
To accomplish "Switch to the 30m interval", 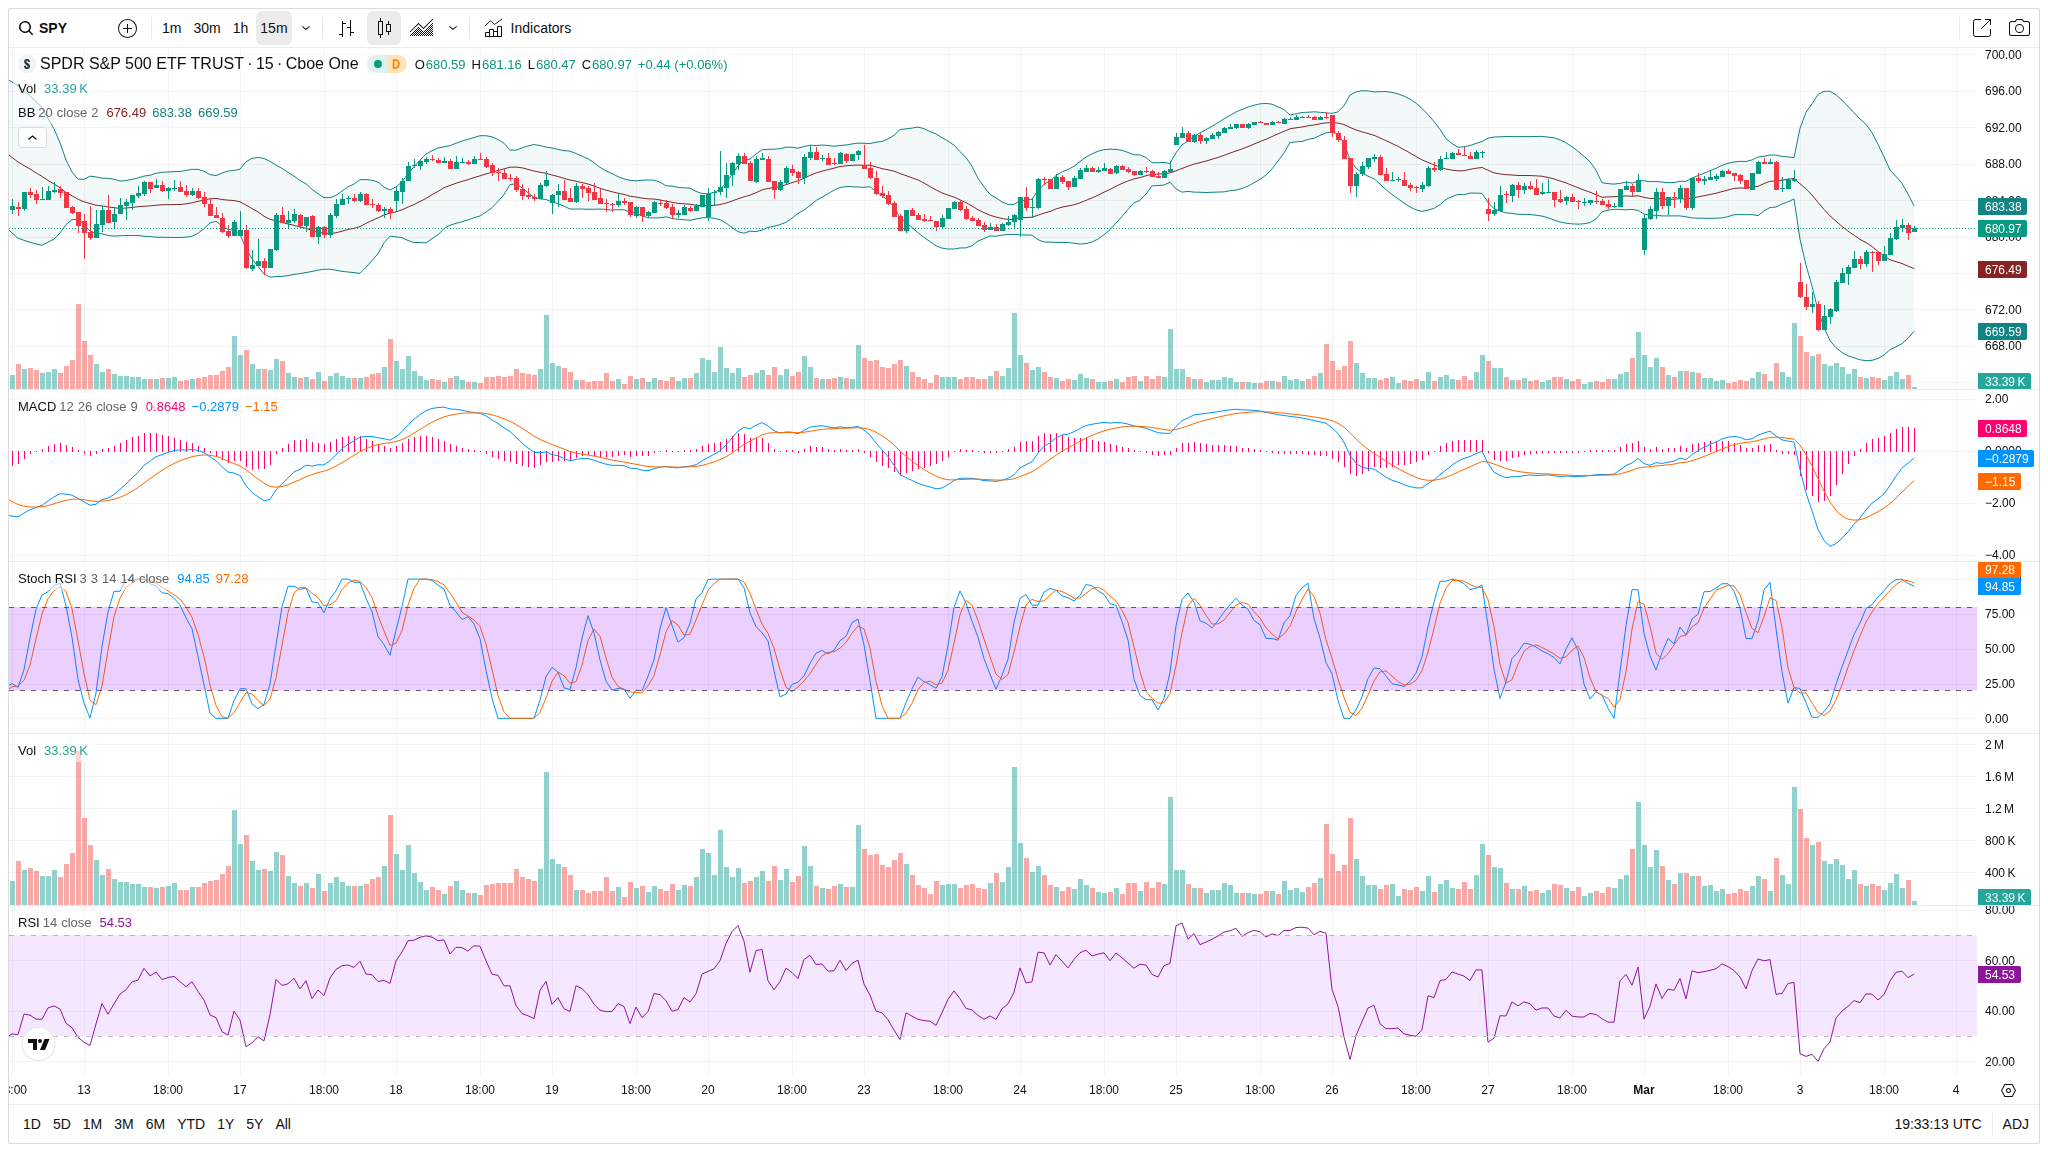I will (x=207, y=28).
